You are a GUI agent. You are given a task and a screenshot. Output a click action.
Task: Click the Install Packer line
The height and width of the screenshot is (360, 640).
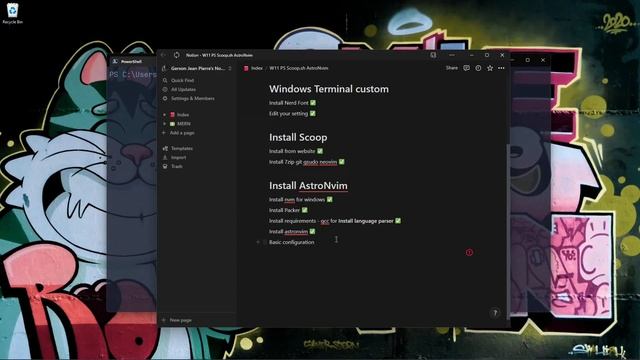(x=288, y=210)
